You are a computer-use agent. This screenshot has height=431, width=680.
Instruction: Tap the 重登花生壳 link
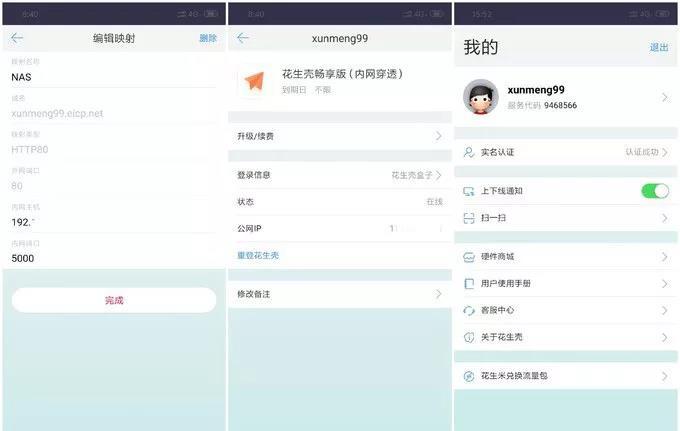(258, 255)
